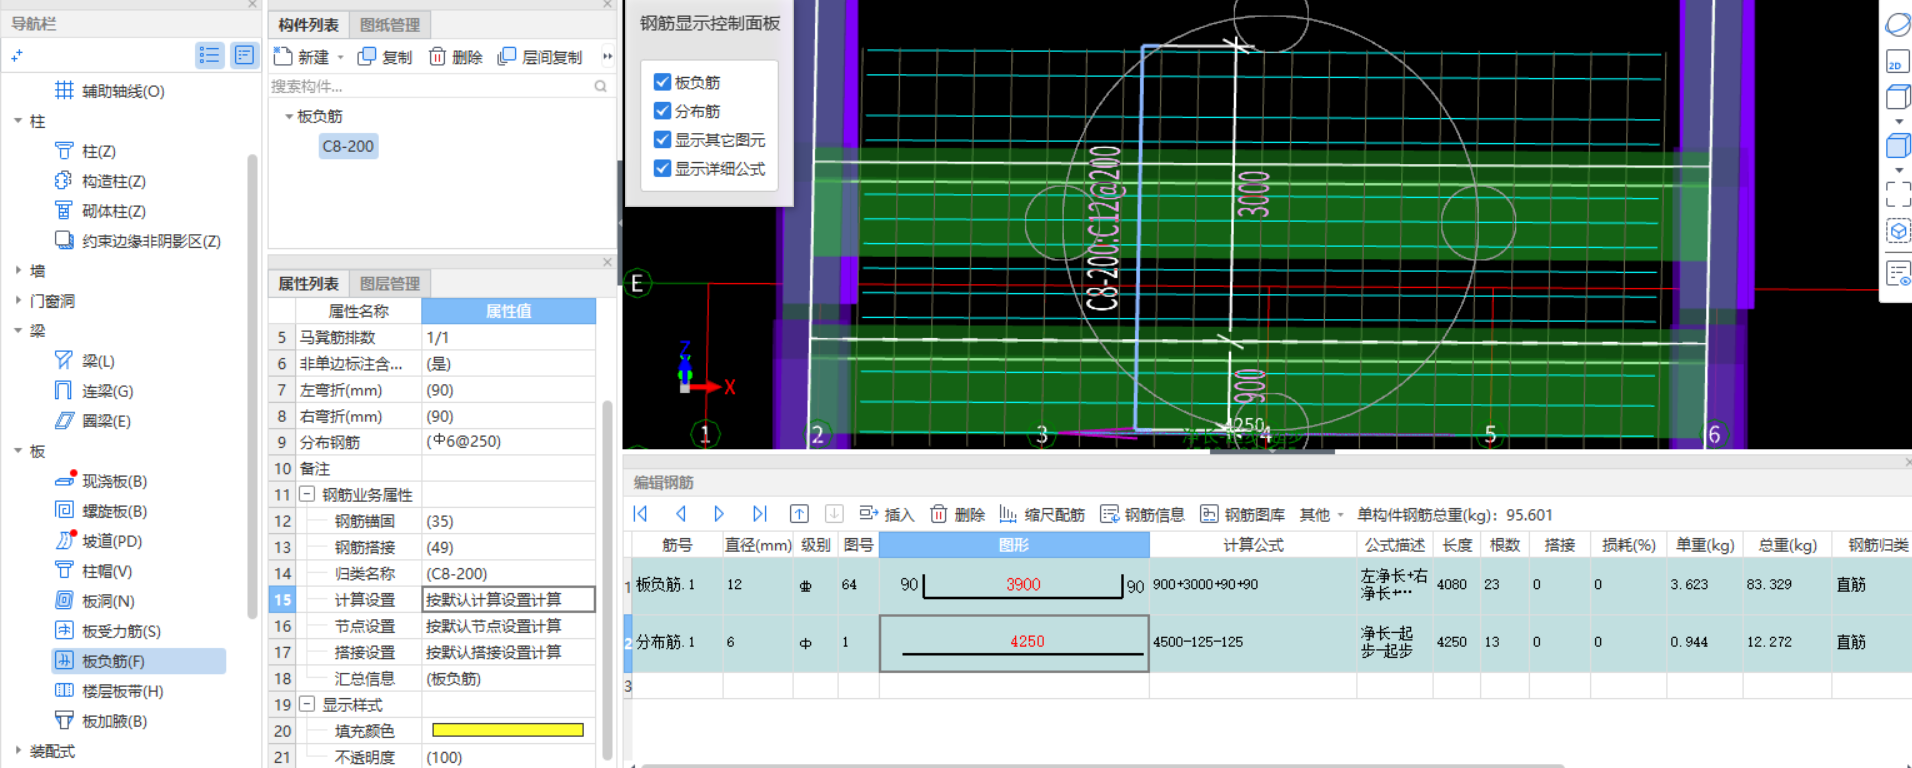Screen dimensions: 1912x768
Task: Switch to 图纸管理 tab
Action: coord(390,25)
